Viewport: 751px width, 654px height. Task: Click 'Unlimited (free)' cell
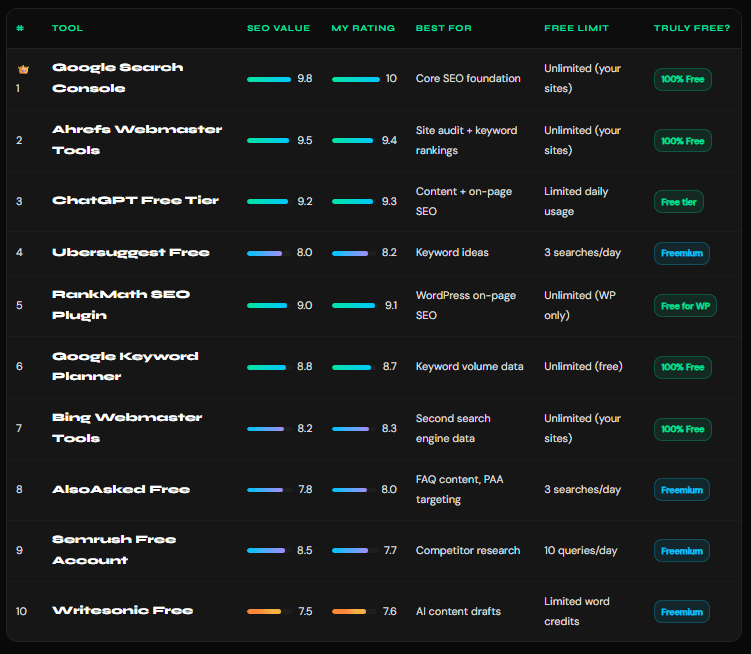583,367
